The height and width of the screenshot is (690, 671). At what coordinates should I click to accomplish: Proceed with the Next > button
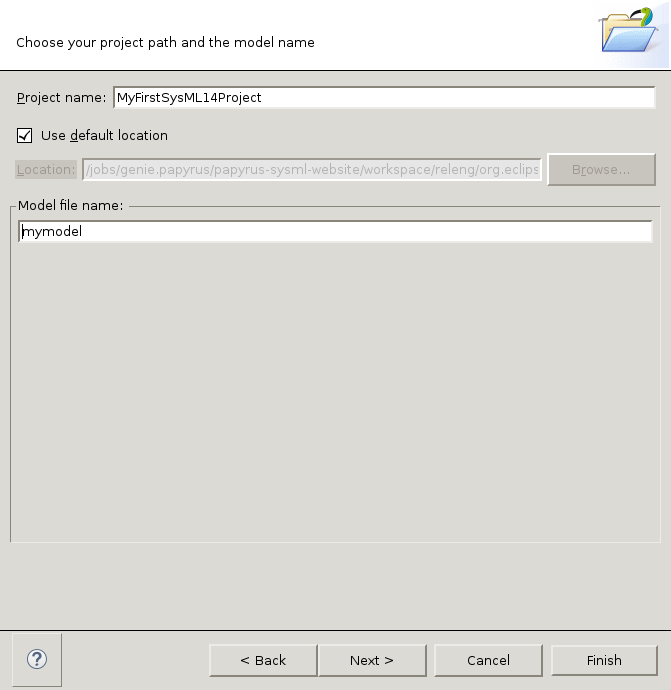coord(372,660)
